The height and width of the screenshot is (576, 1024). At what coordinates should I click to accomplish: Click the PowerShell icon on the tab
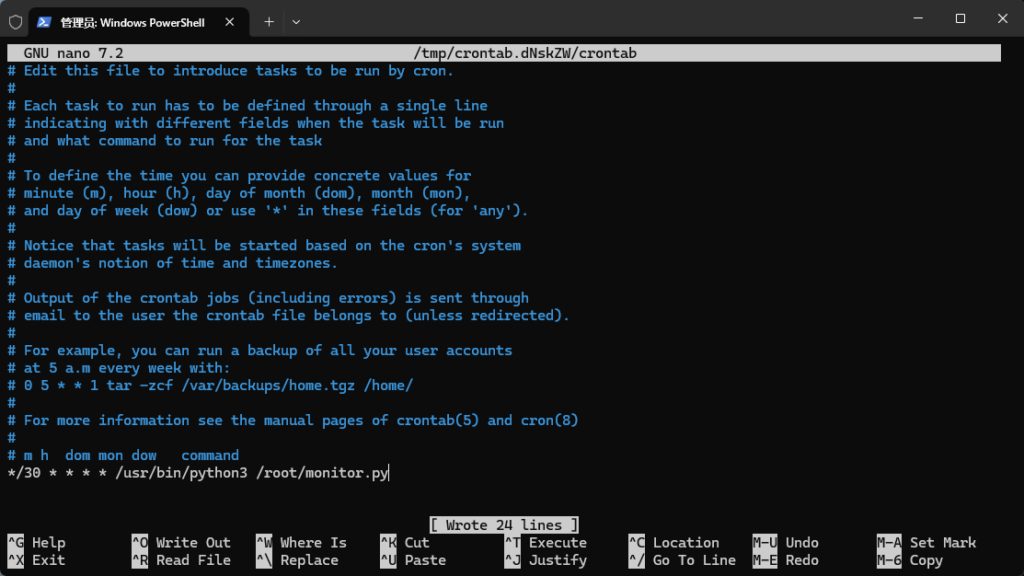click(45, 21)
